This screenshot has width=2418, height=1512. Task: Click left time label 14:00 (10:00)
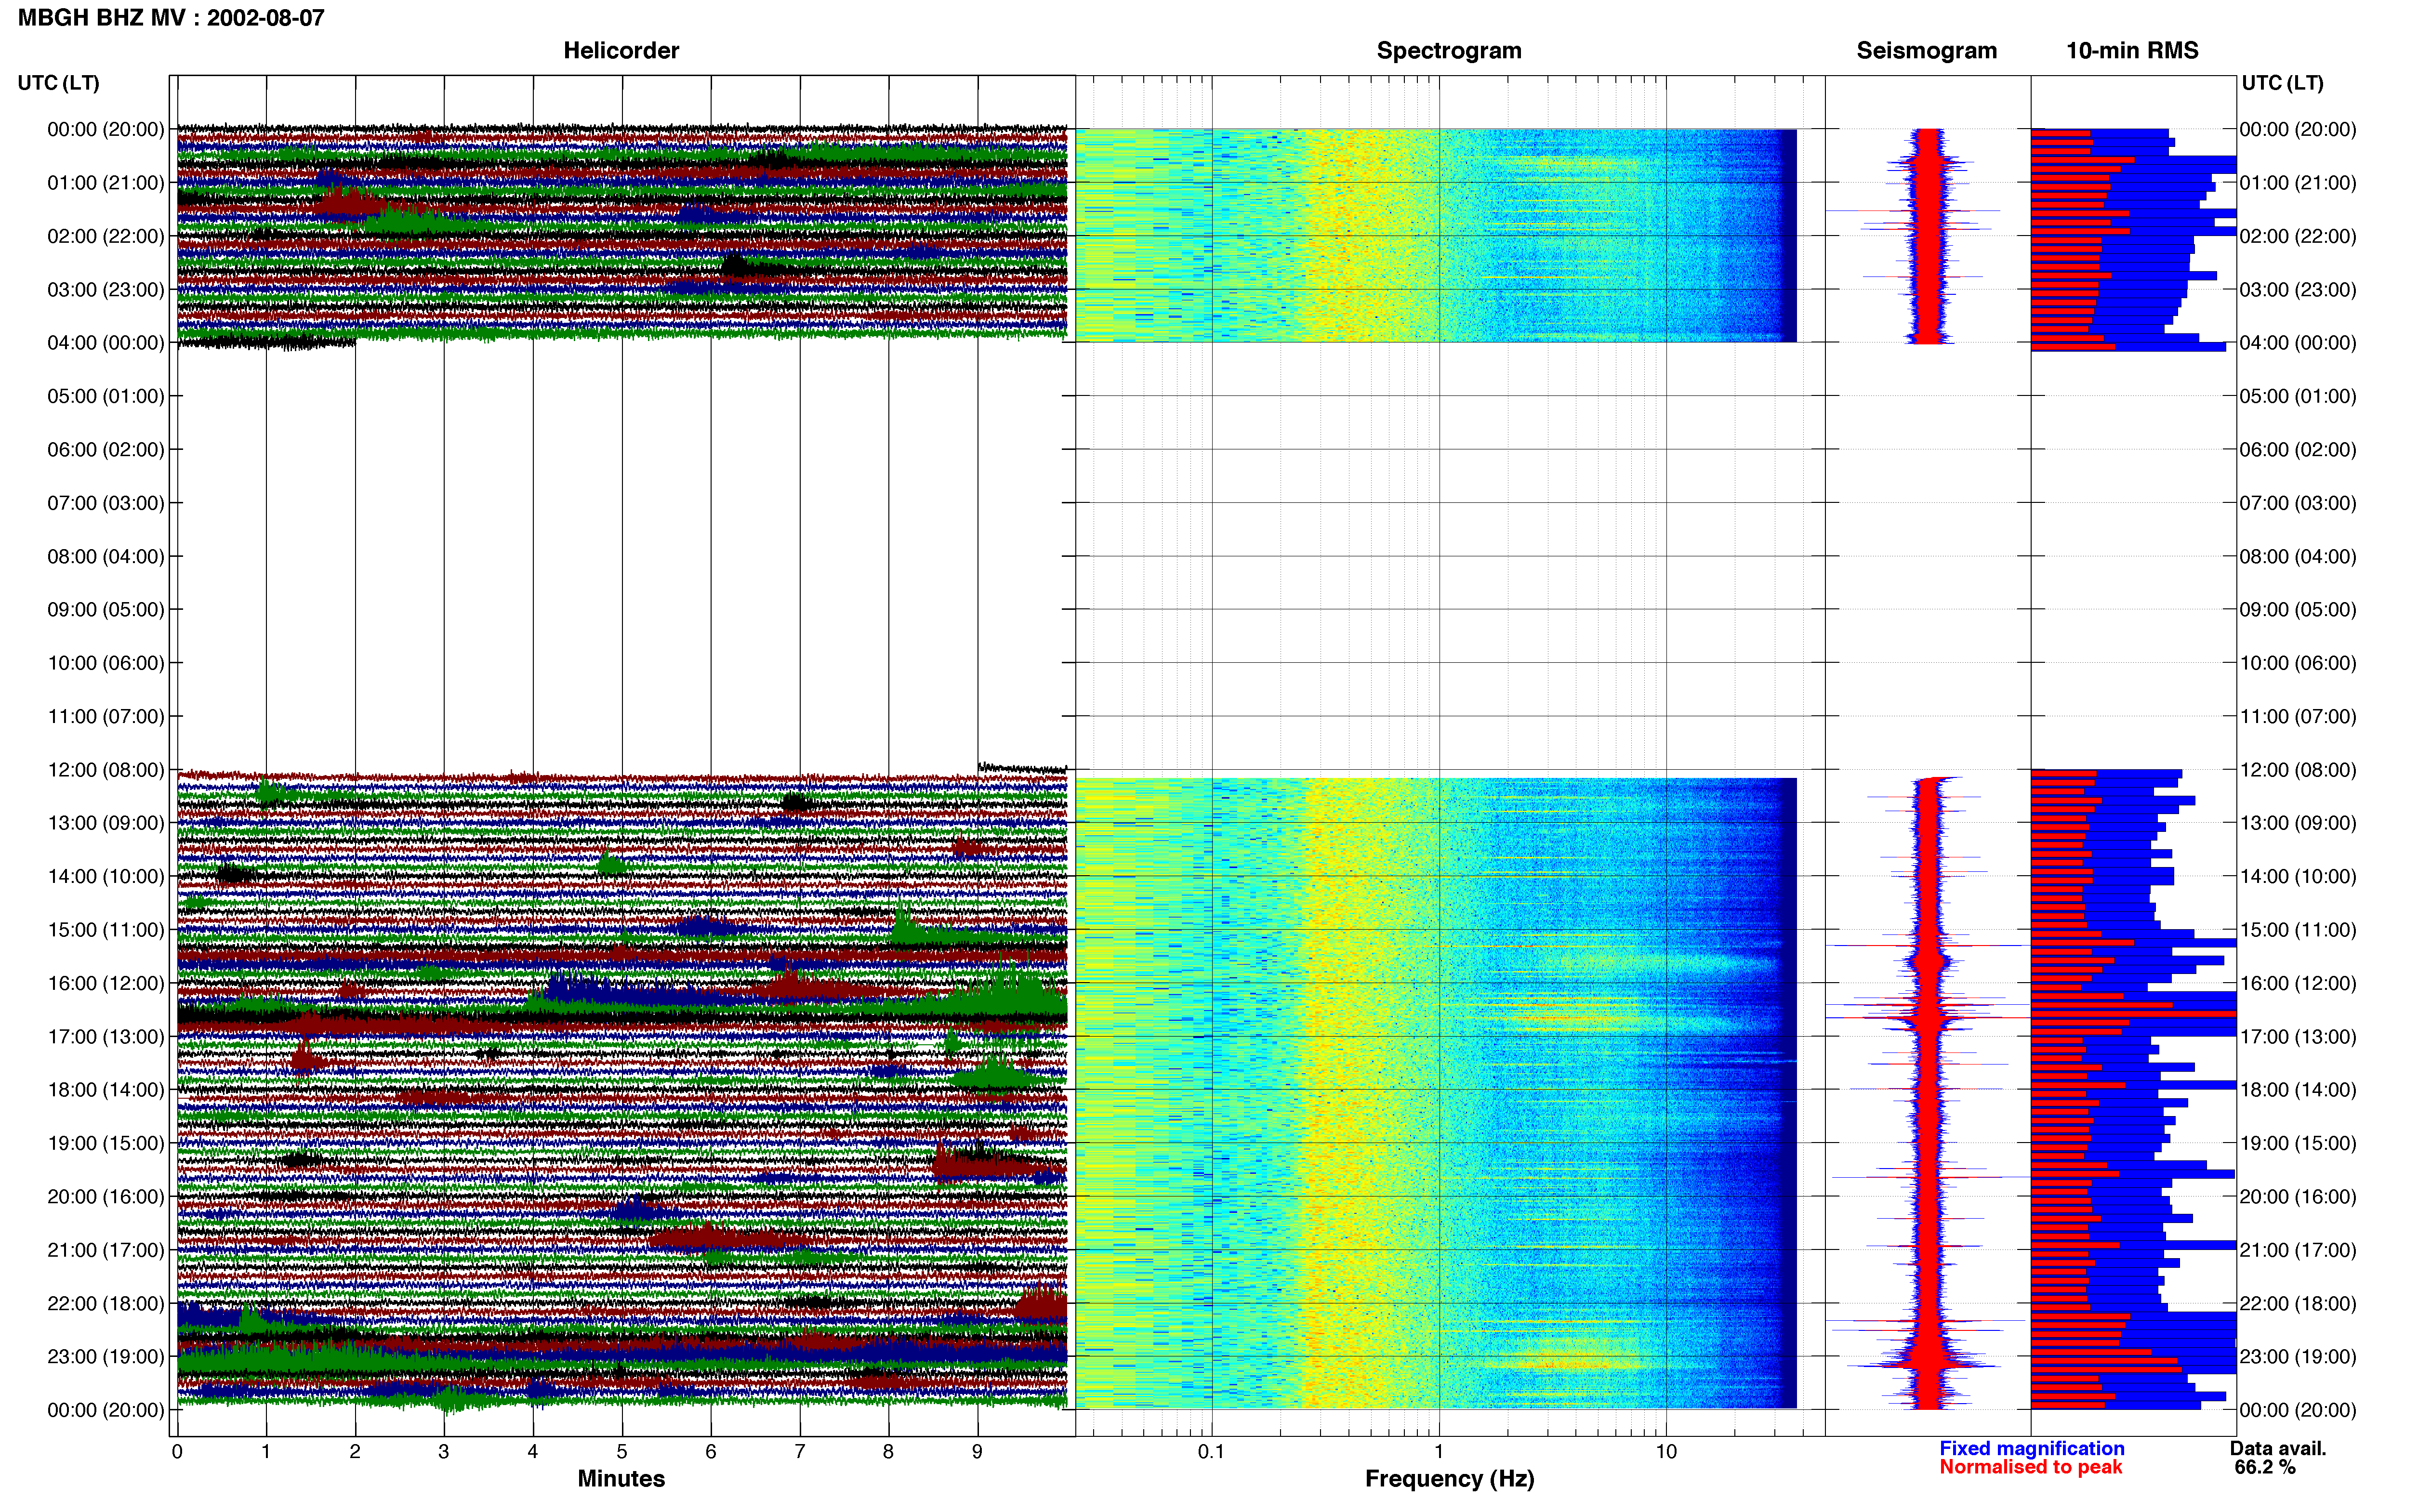point(106,877)
